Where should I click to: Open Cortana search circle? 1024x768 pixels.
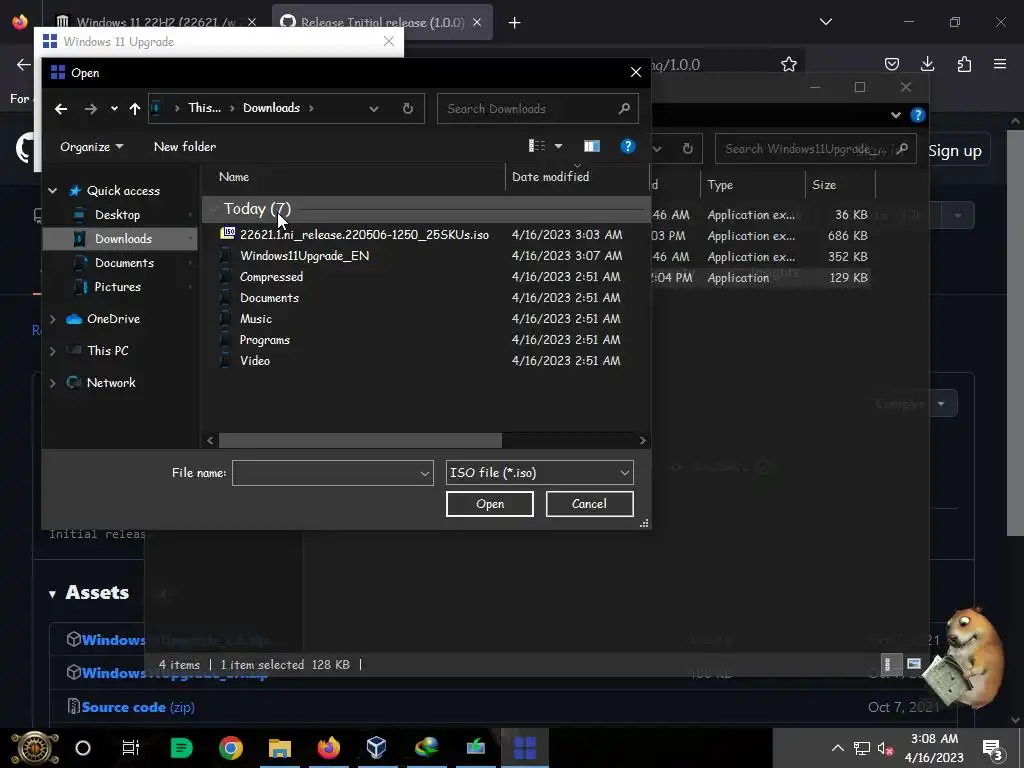coord(83,748)
